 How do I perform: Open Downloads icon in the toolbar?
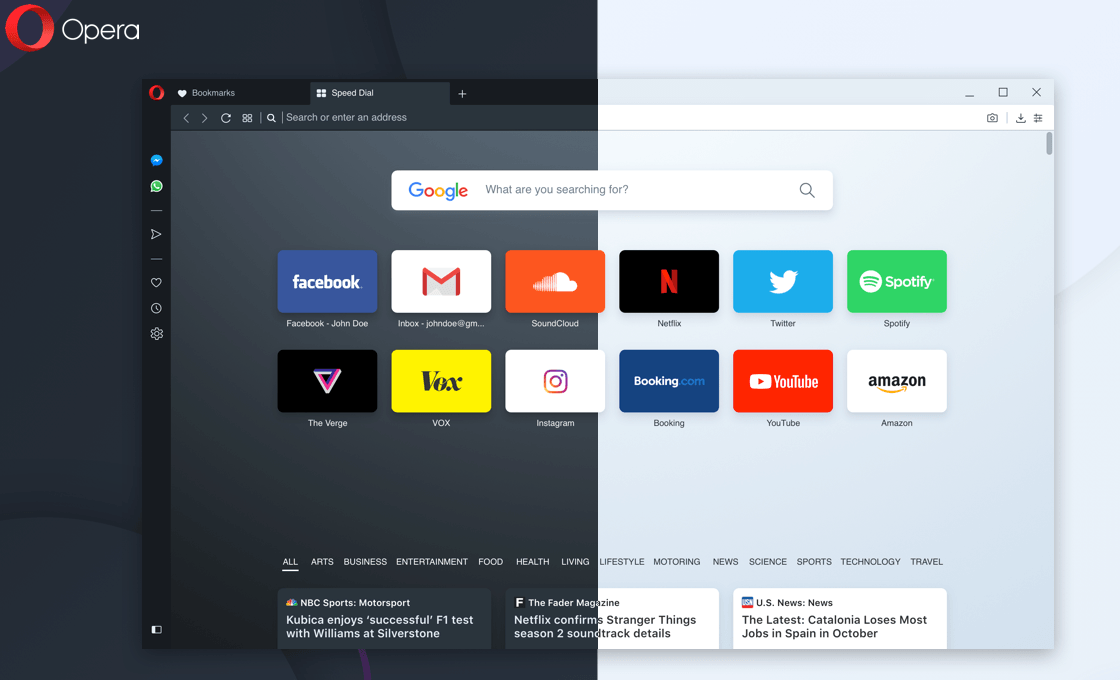(1021, 118)
